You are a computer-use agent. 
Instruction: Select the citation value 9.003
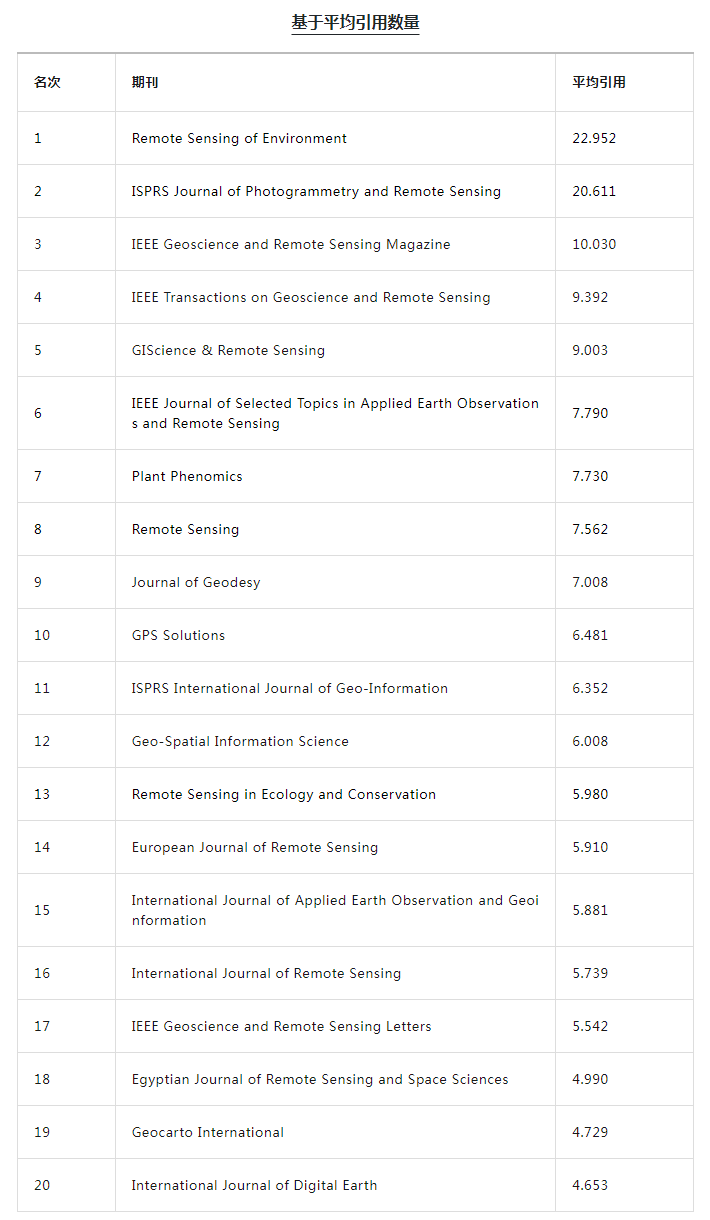click(590, 350)
